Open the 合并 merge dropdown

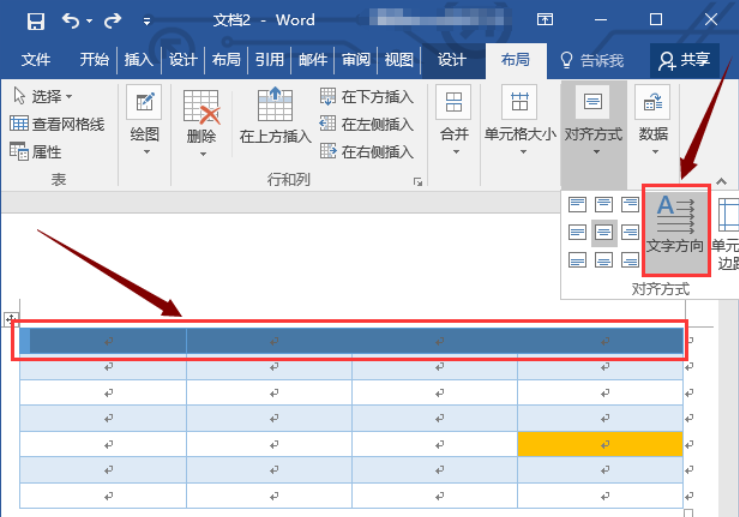click(454, 122)
